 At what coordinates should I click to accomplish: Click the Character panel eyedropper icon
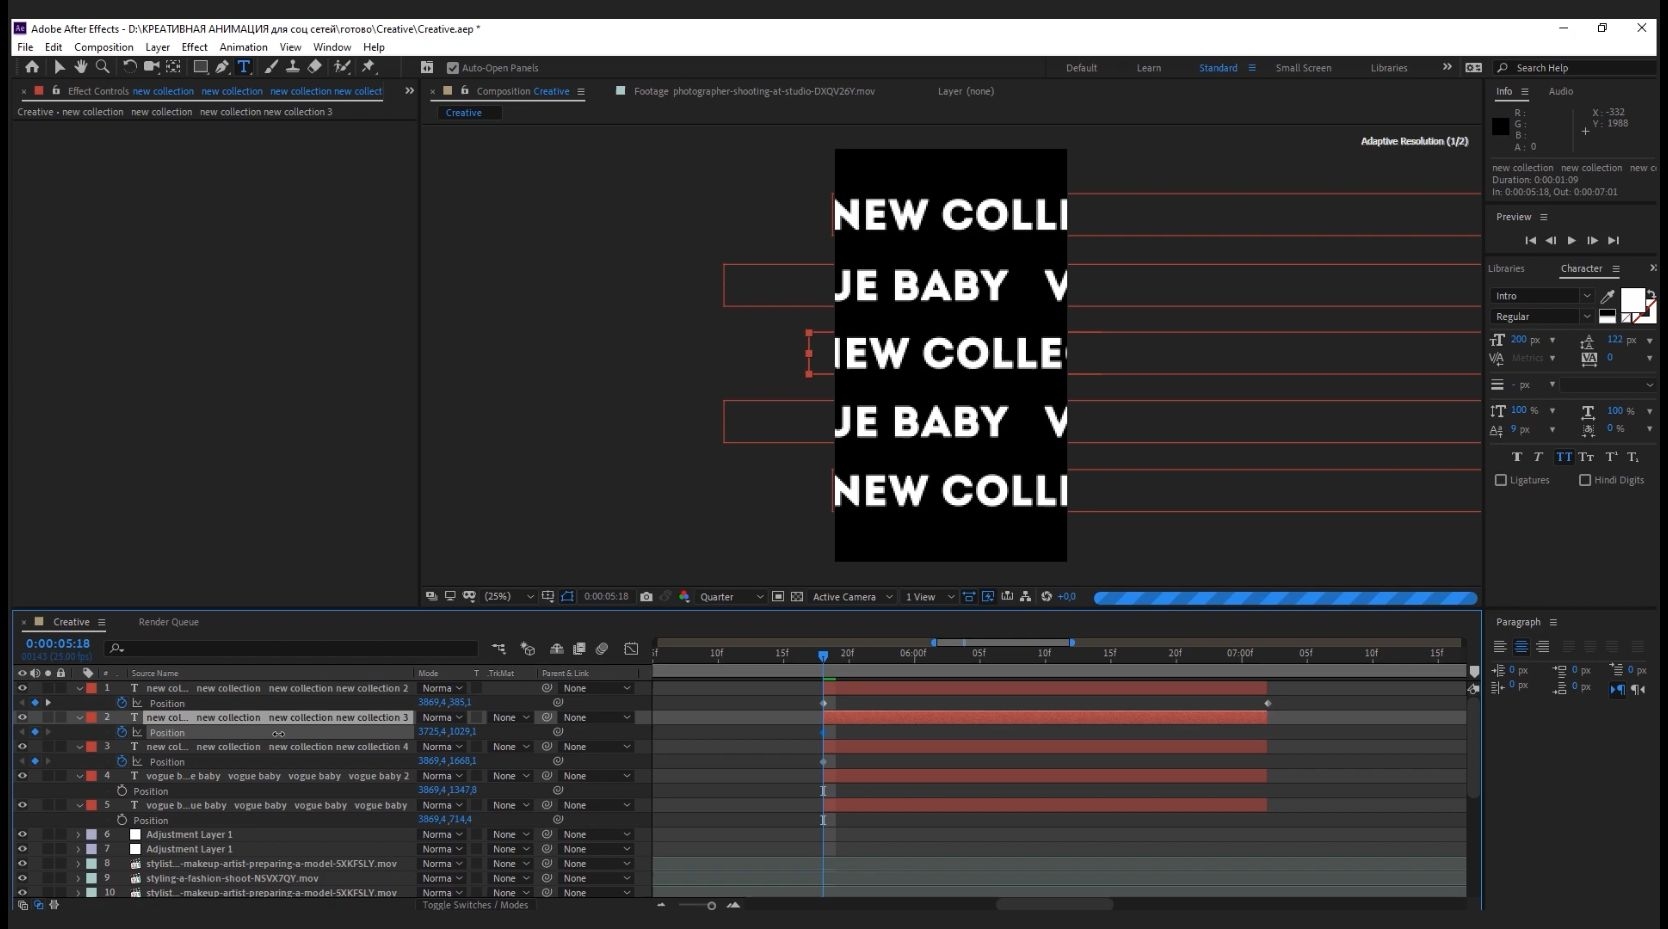tap(1607, 296)
